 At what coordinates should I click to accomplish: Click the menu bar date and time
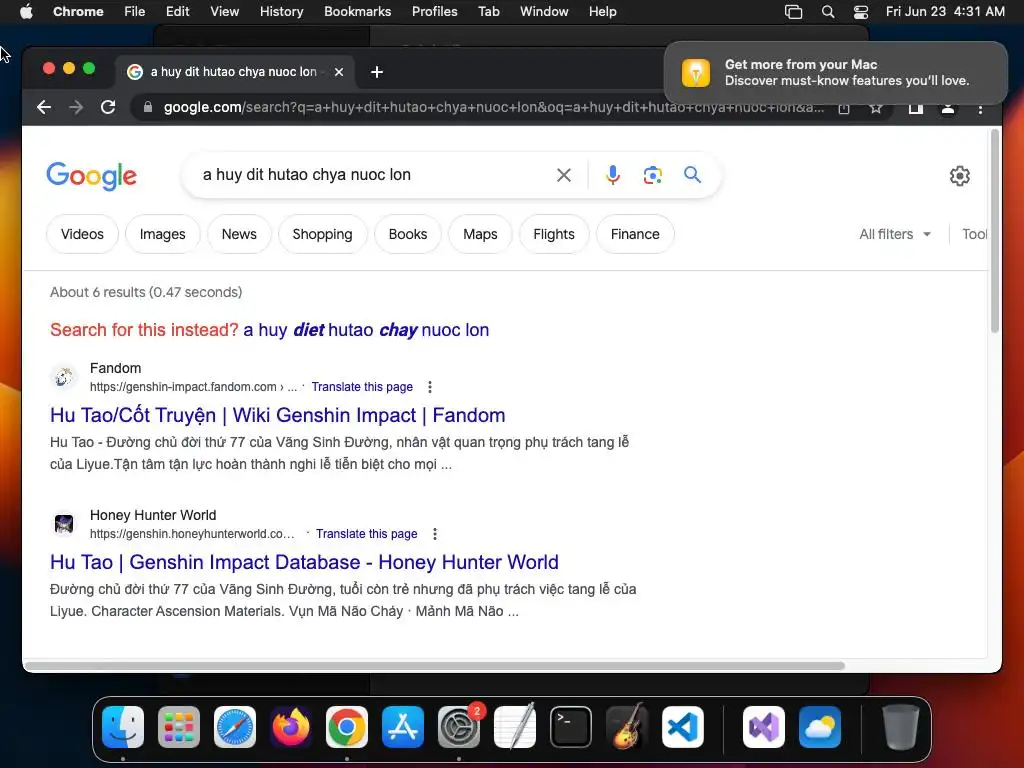945,12
